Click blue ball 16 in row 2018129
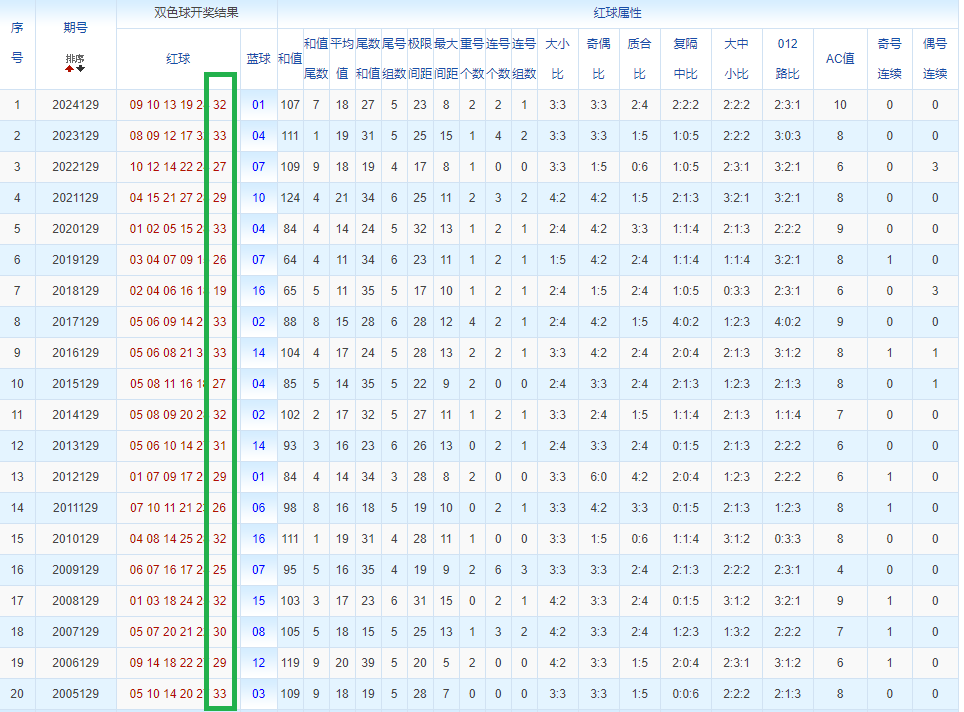 pos(258,291)
